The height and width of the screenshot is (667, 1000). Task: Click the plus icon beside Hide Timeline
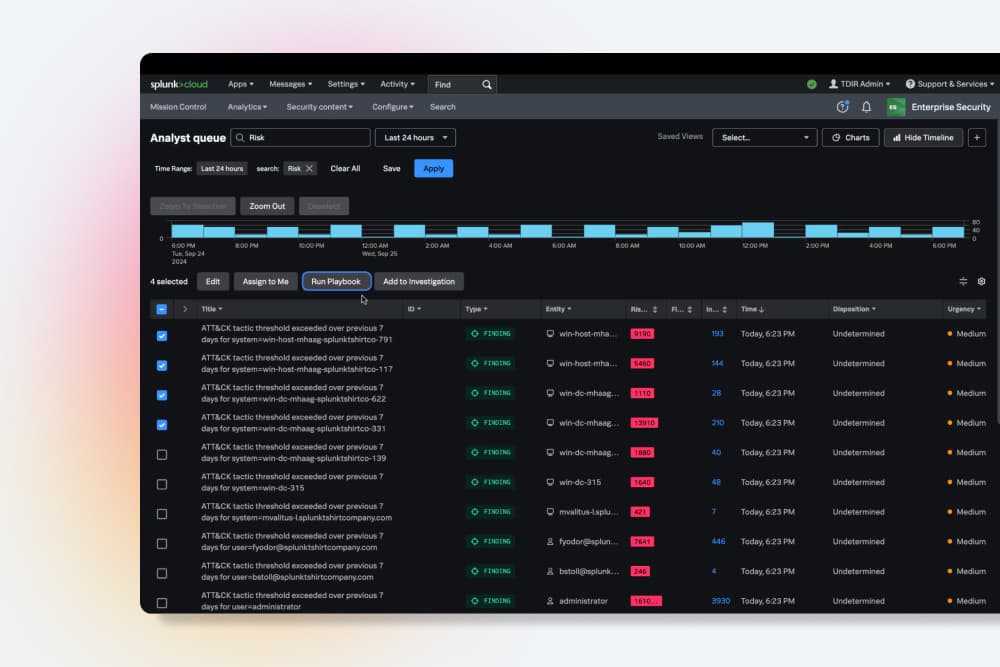coord(977,137)
